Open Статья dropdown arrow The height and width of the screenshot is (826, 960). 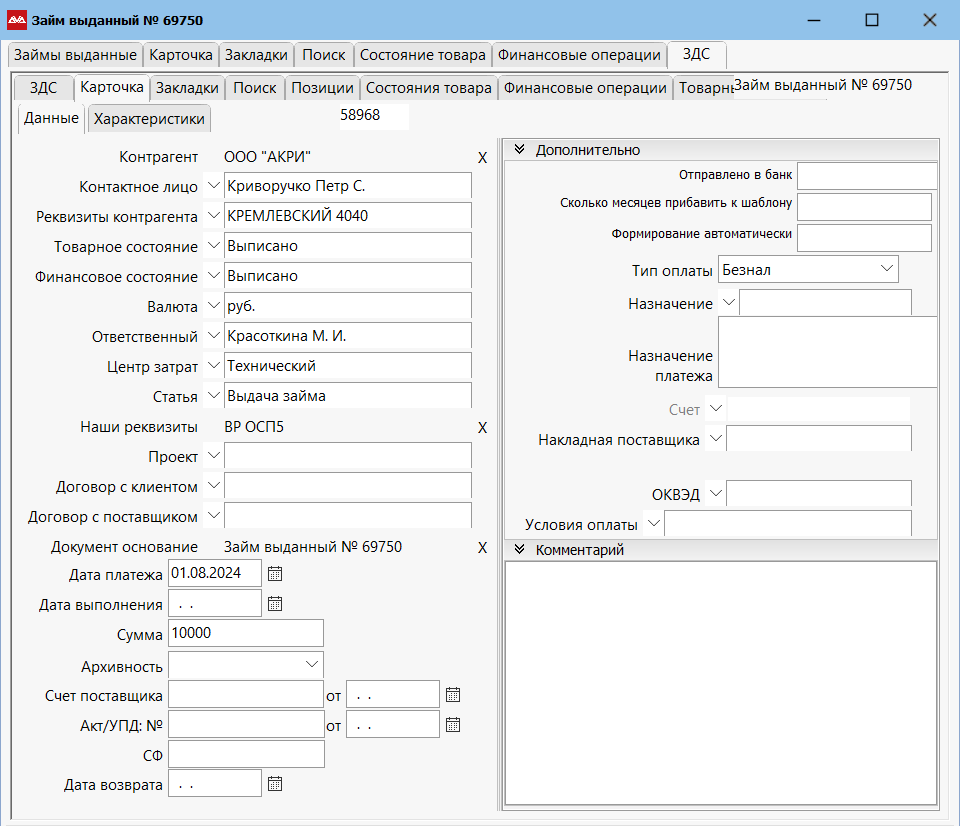pos(213,395)
